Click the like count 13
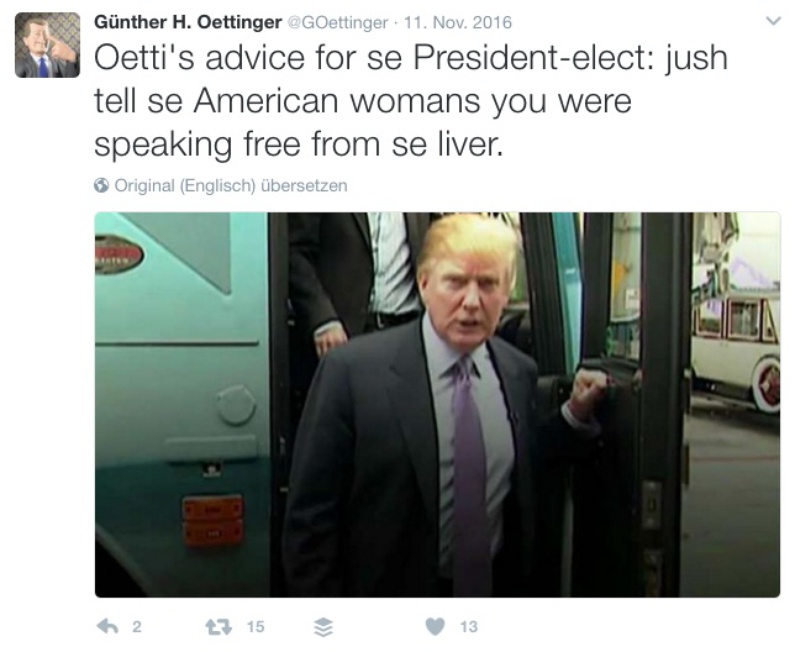Image resolution: width=795 pixels, height=652 pixels. coord(469,627)
